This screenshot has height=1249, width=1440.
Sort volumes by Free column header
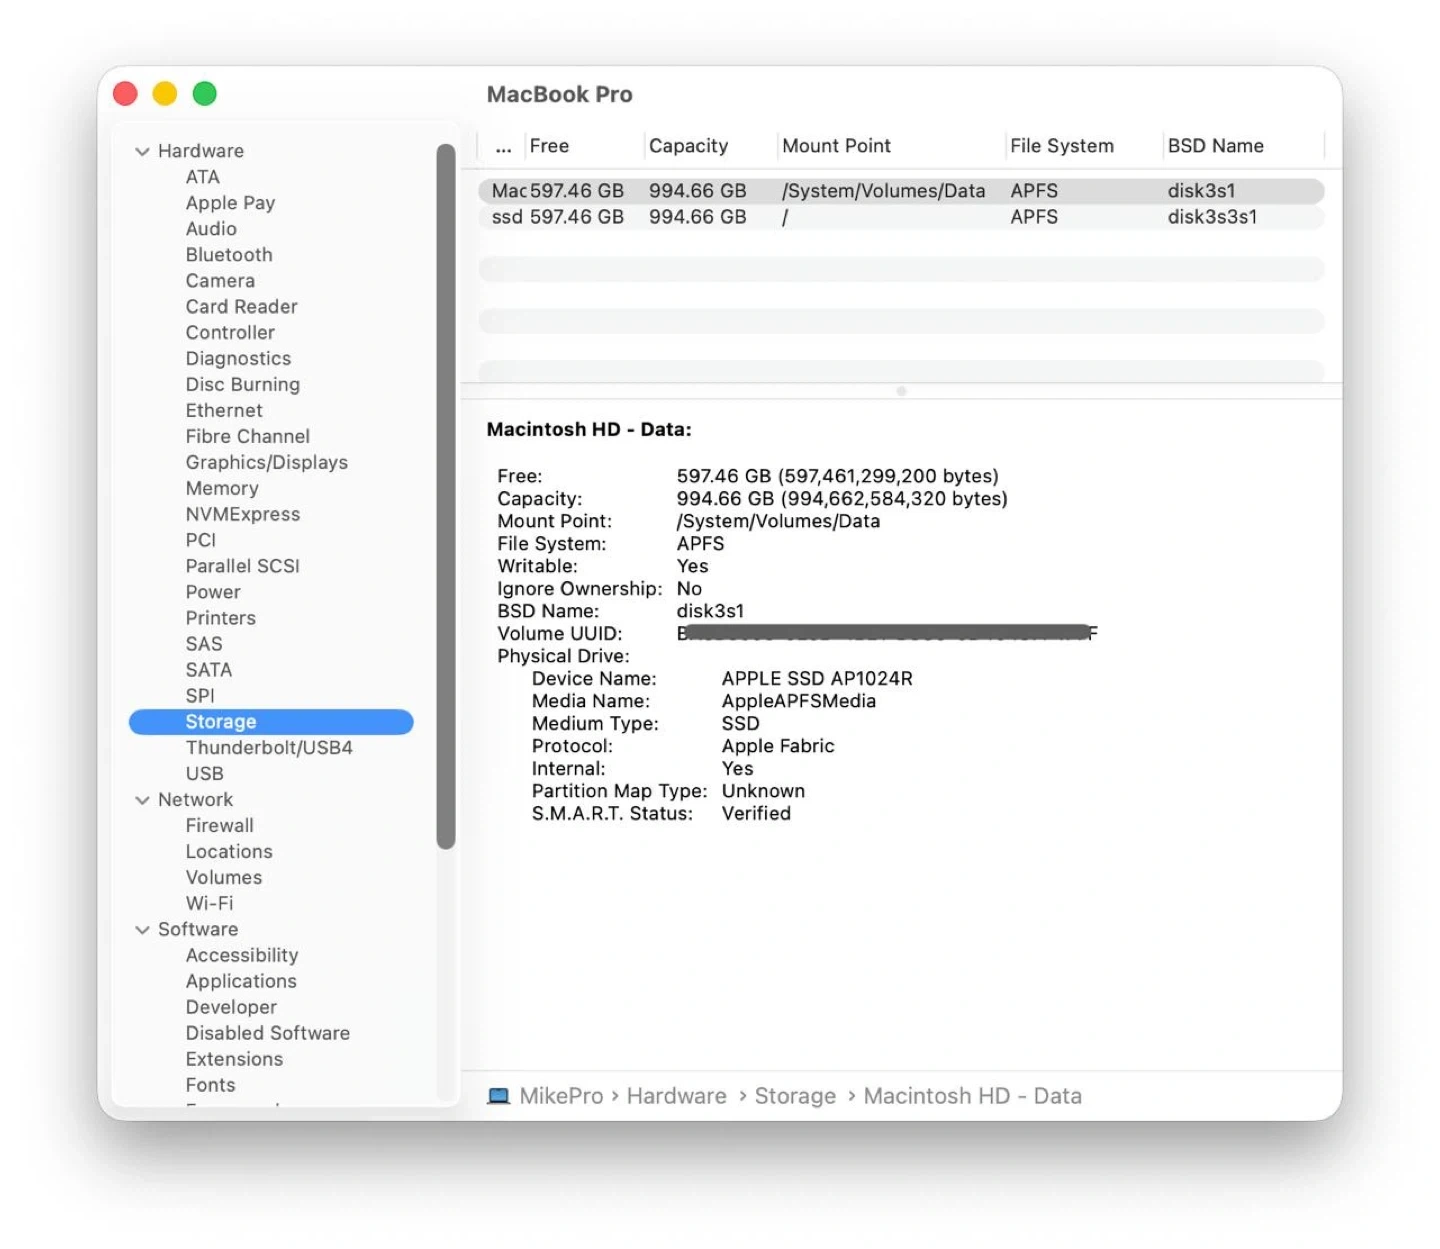coord(549,146)
